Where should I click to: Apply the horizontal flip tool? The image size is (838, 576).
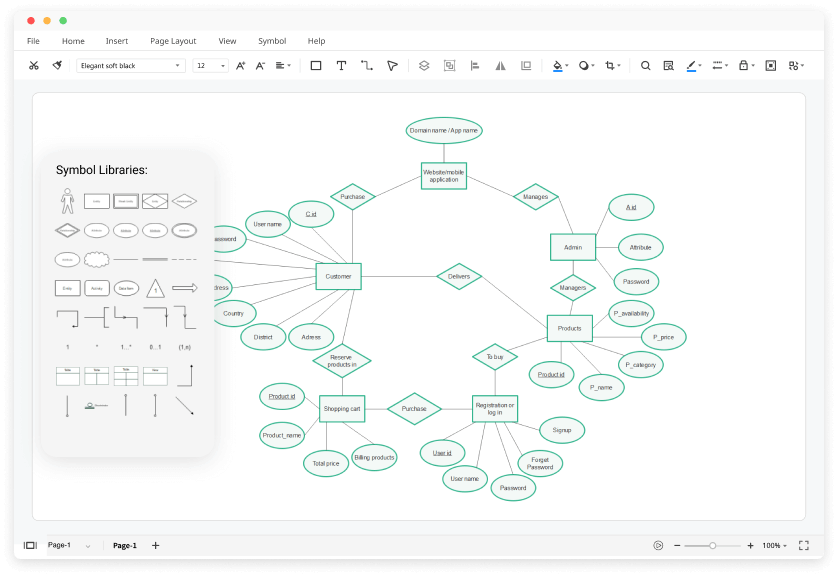pyautogui.click(x=500, y=64)
